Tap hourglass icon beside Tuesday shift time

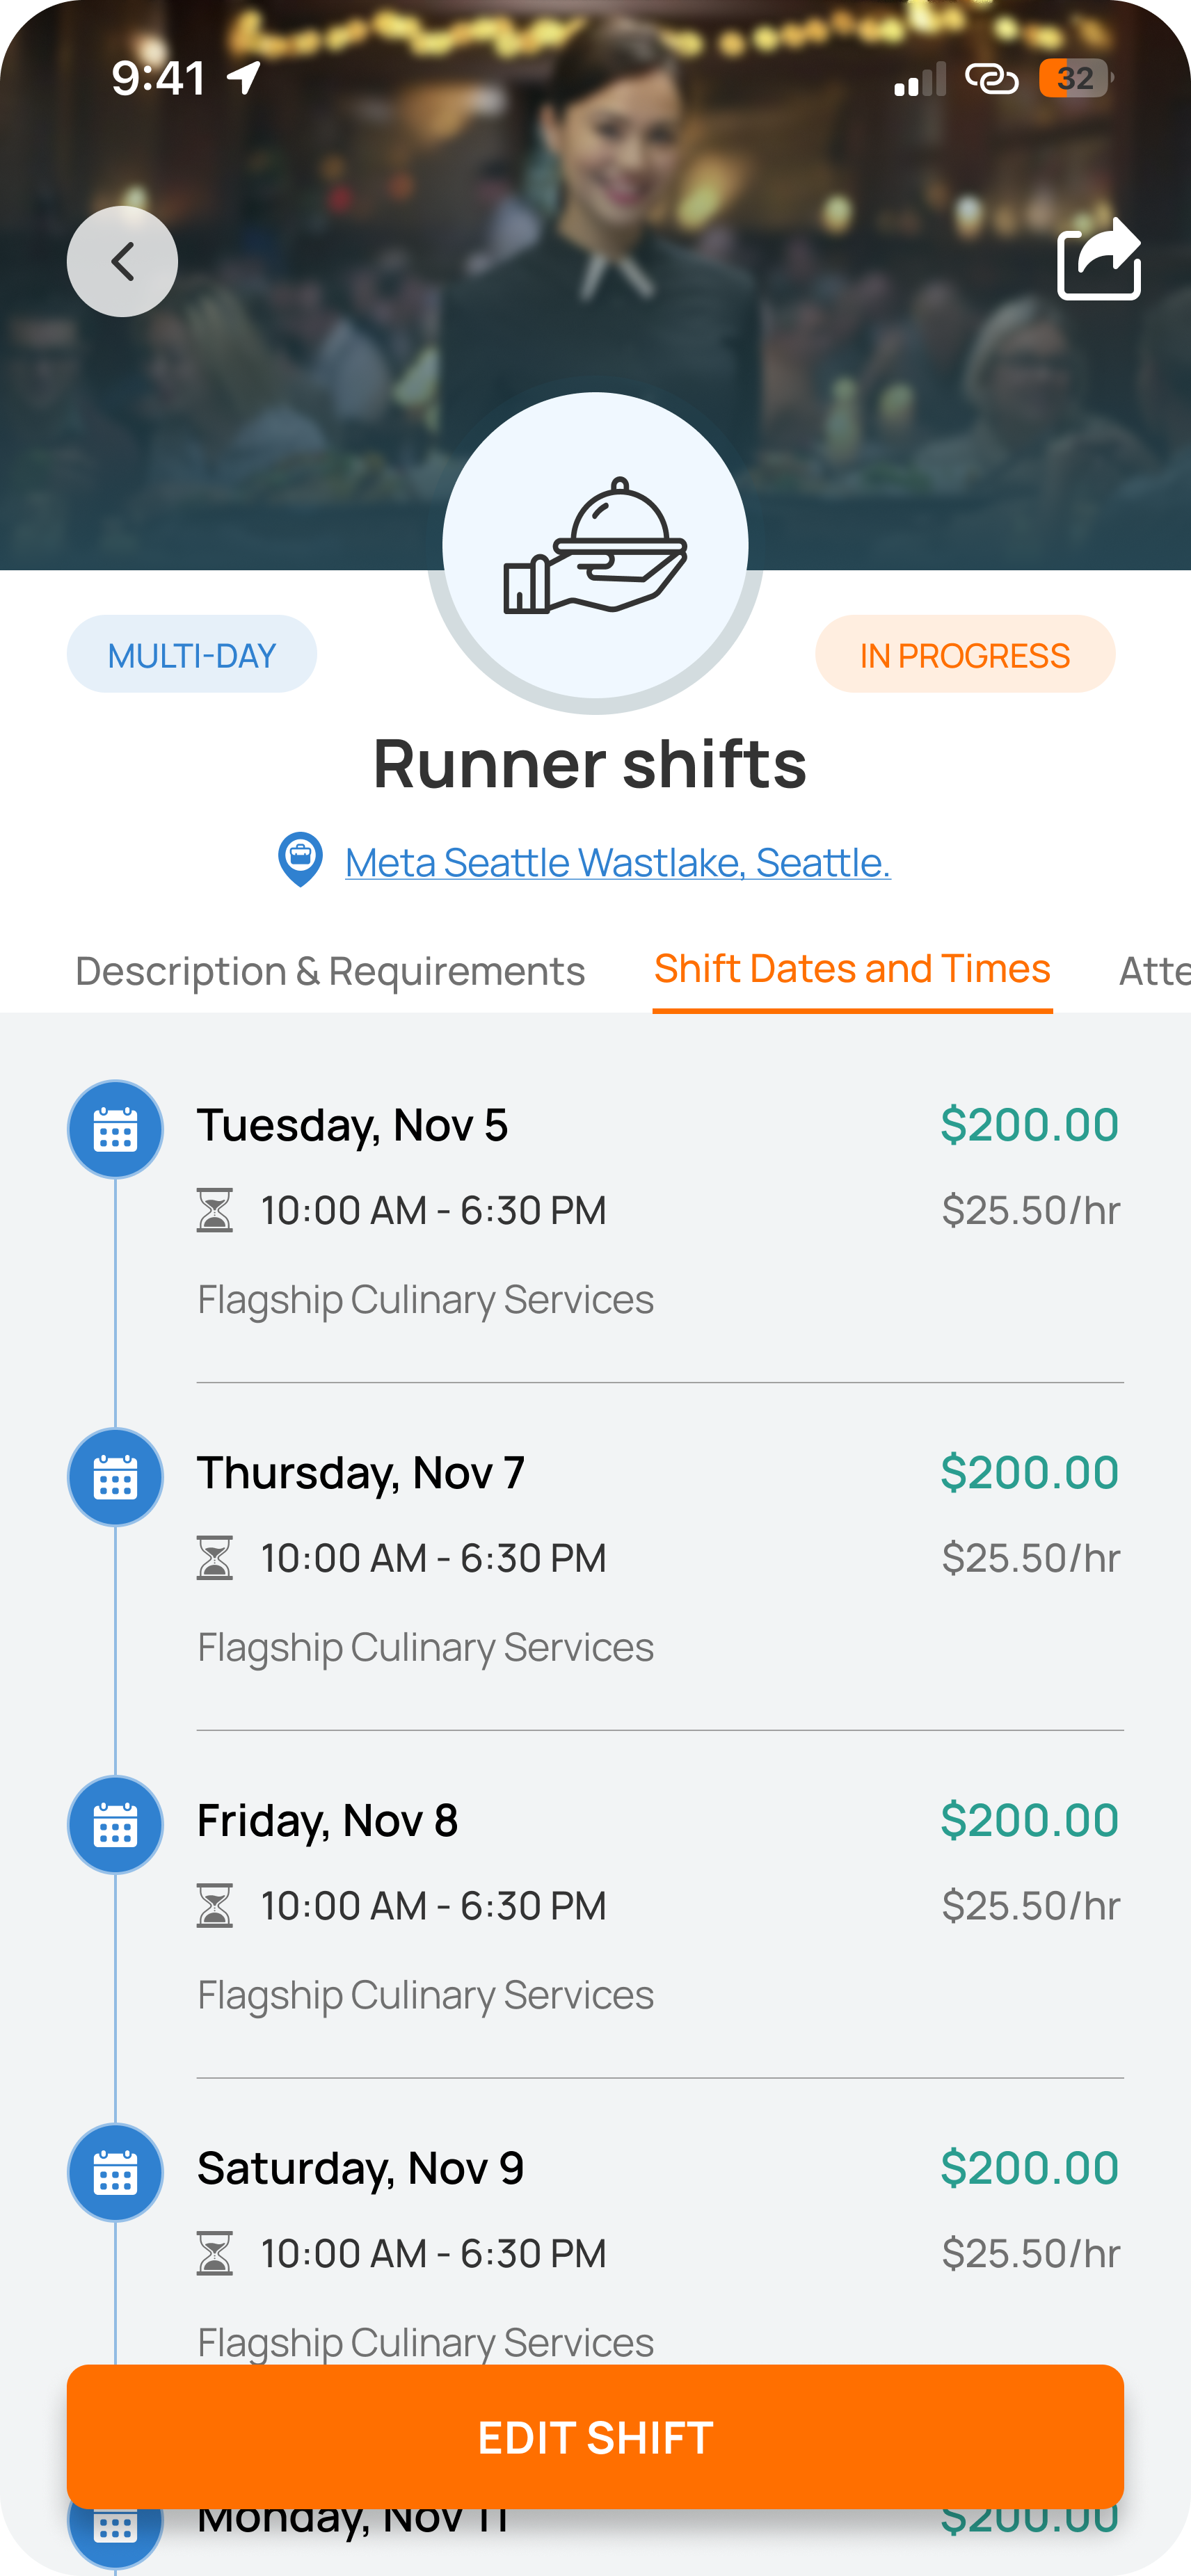coord(215,1210)
